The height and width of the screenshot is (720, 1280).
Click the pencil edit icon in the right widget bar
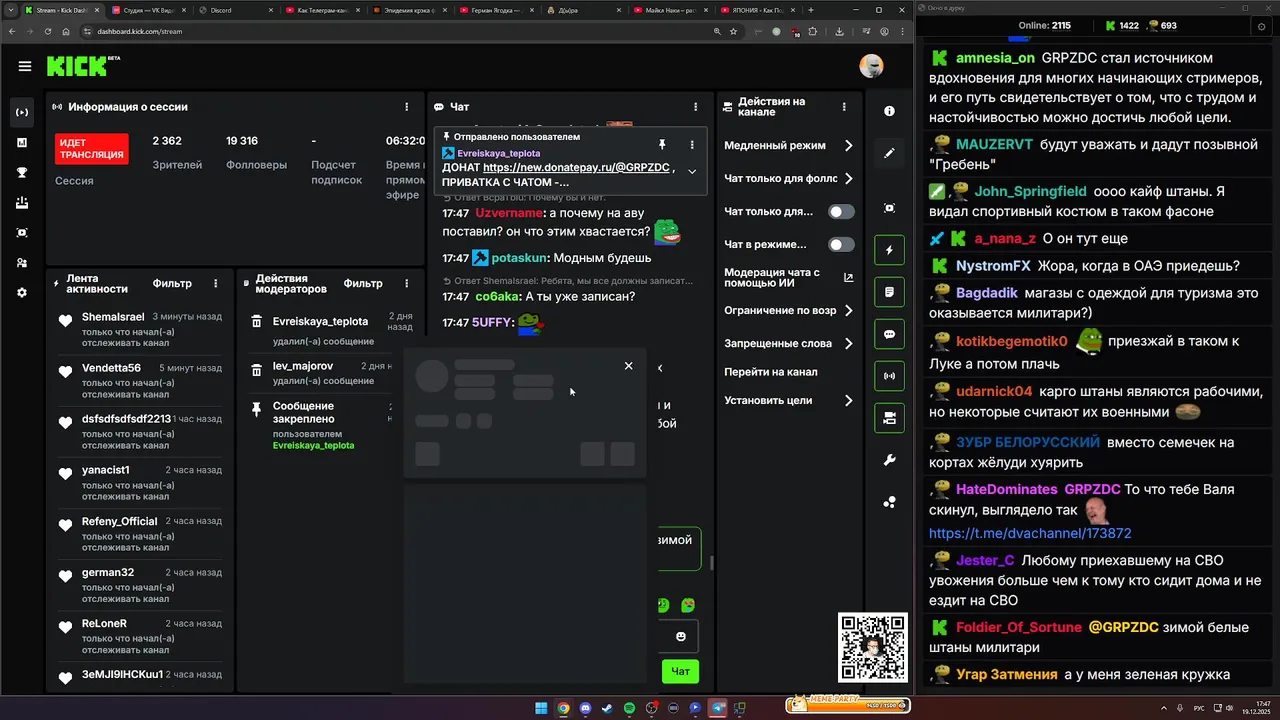(889, 153)
